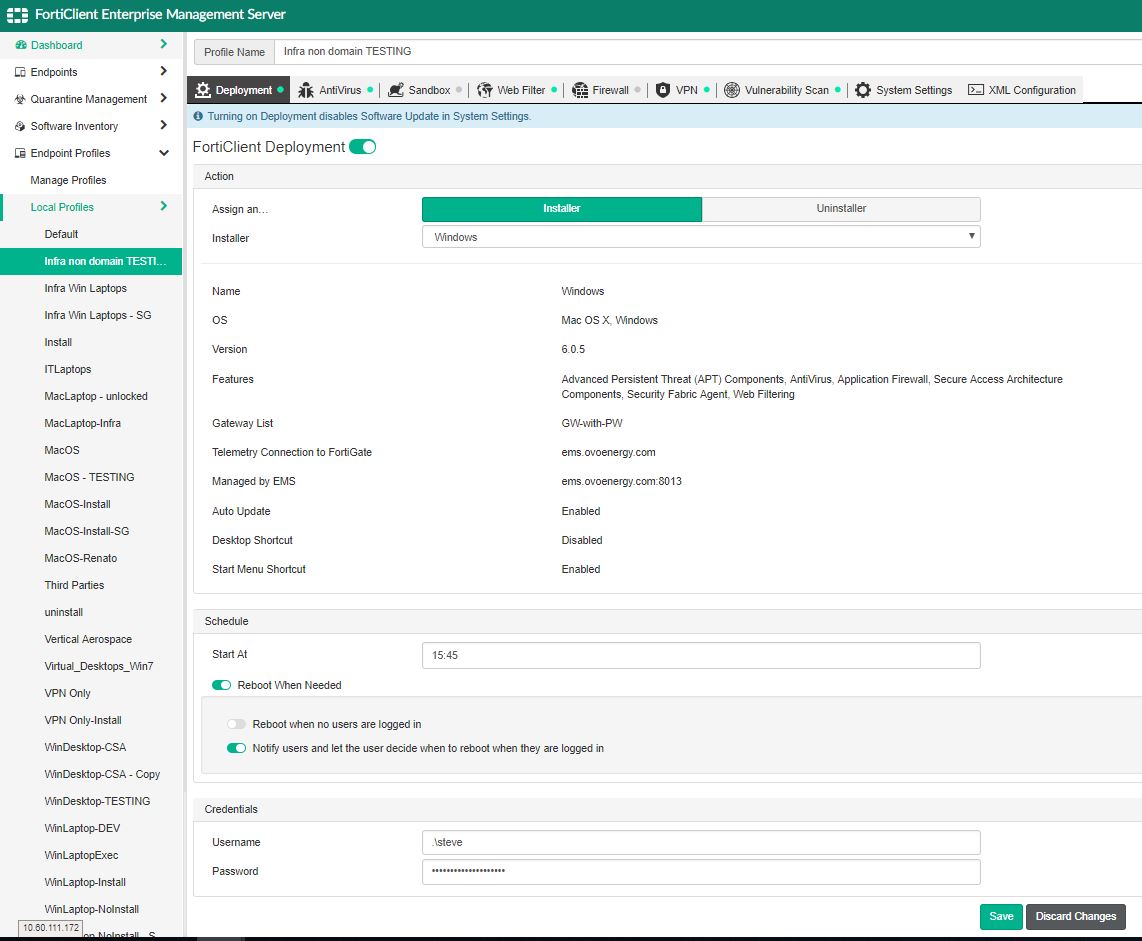Click the info icon in deployment notice
The height and width of the screenshot is (941, 1142).
[198, 117]
